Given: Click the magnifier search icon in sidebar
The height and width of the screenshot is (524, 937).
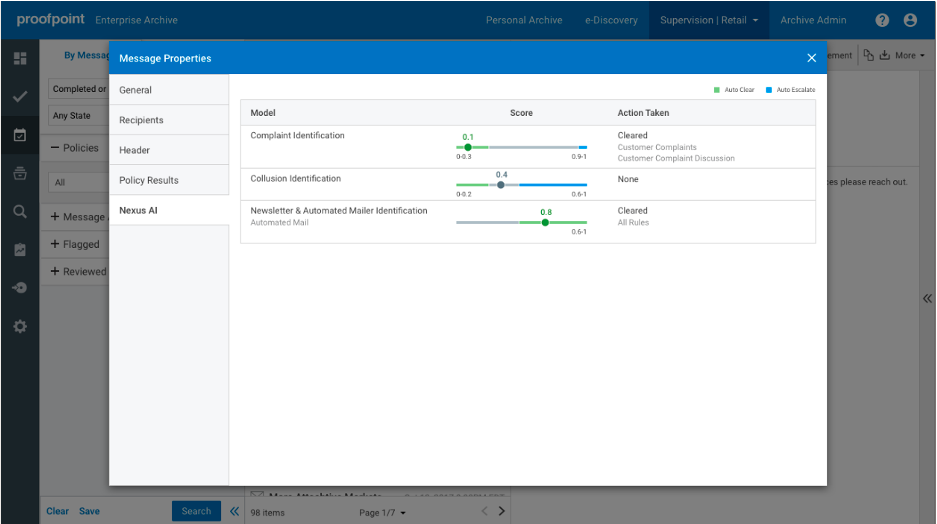Looking at the screenshot, I should click(x=20, y=212).
